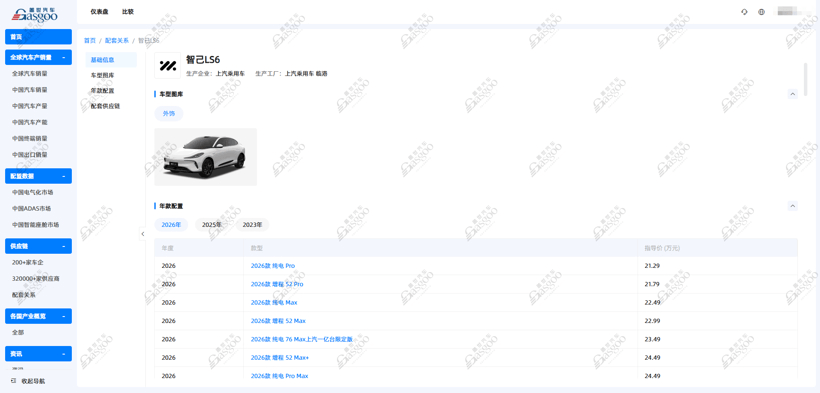Click the 收起导航 collapse icon
Screen dimensions: 820x393
(14, 381)
